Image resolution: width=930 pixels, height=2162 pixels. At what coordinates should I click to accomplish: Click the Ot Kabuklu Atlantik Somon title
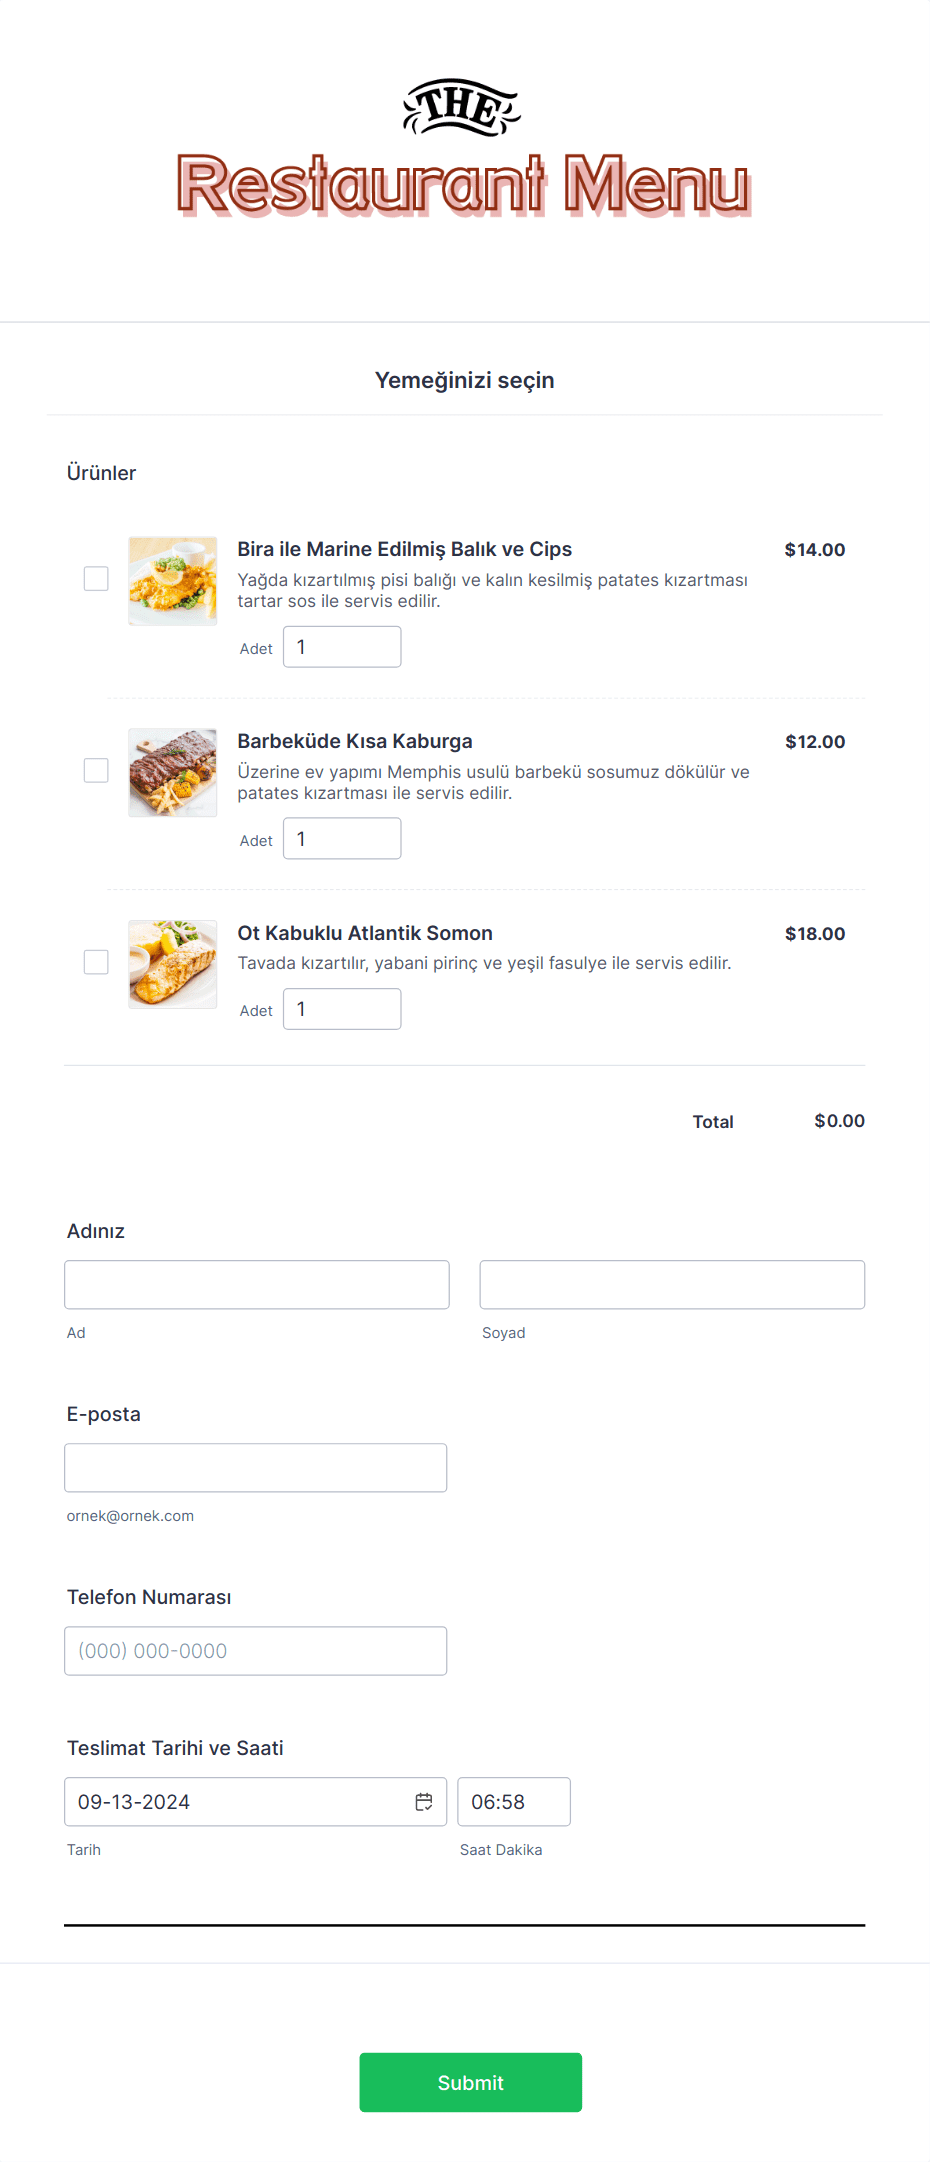point(365,933)
